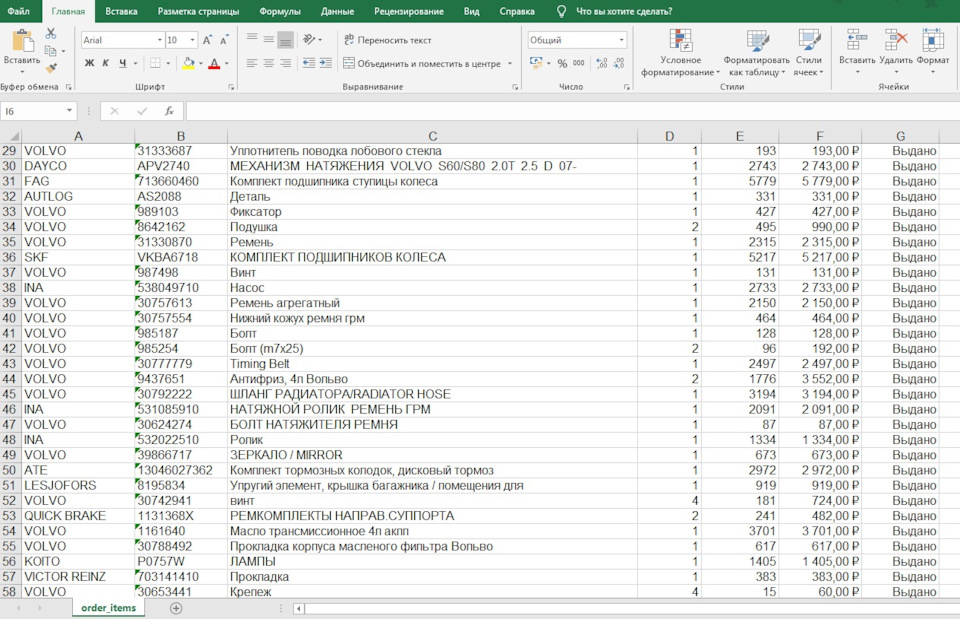Decrease indent icon
The height and width of the screenshot is (619, 960).
pos(309,63)
